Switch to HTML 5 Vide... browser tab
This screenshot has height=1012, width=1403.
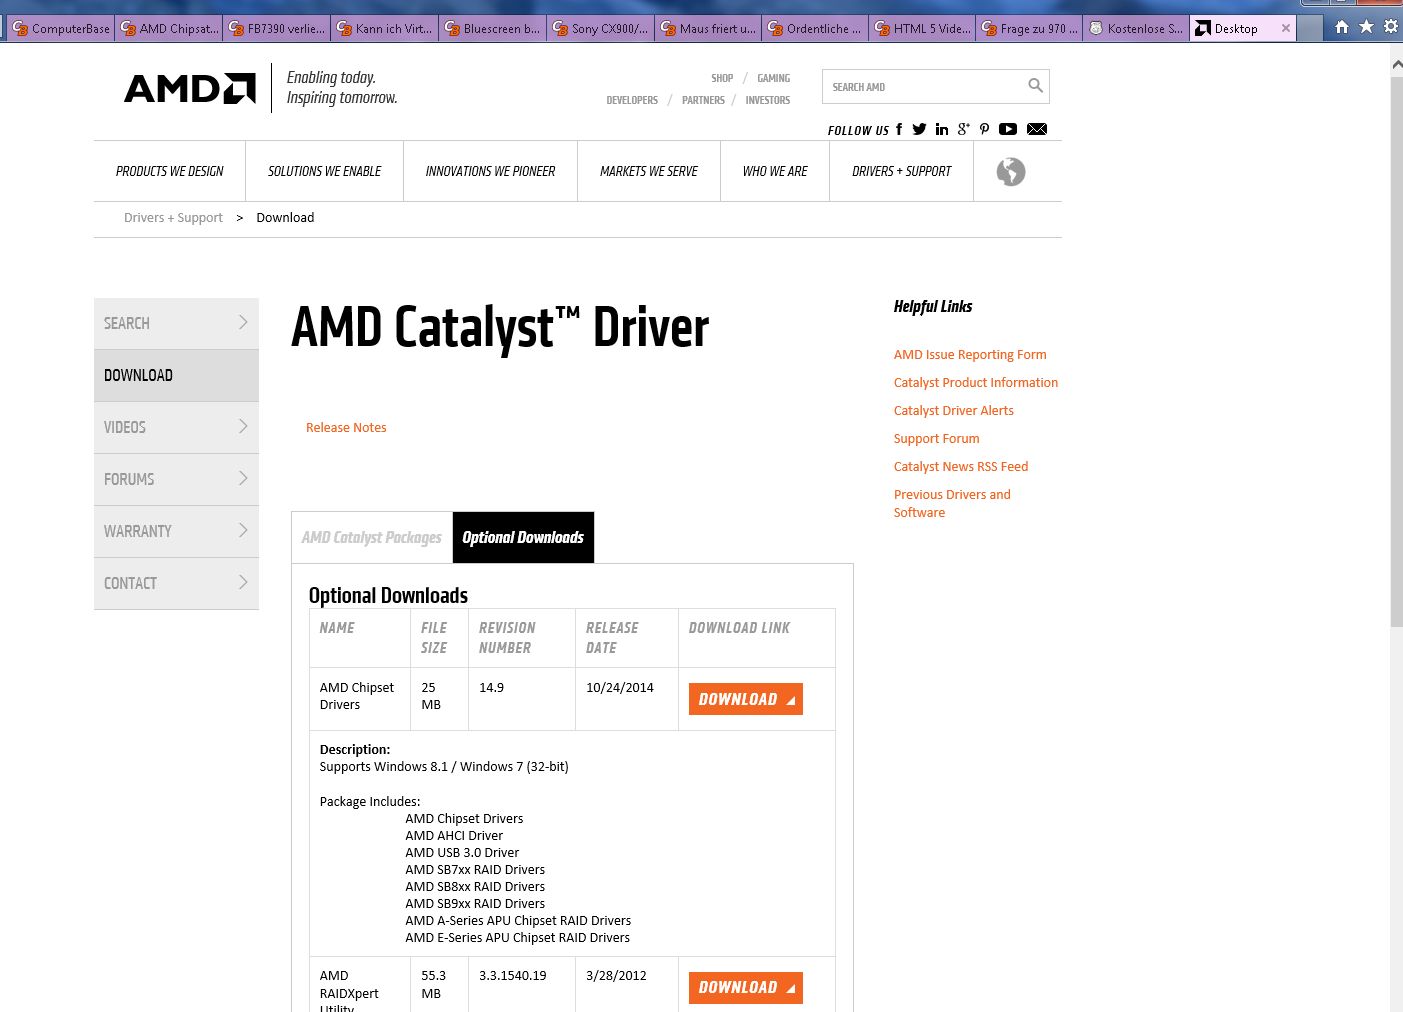point(923,29)
